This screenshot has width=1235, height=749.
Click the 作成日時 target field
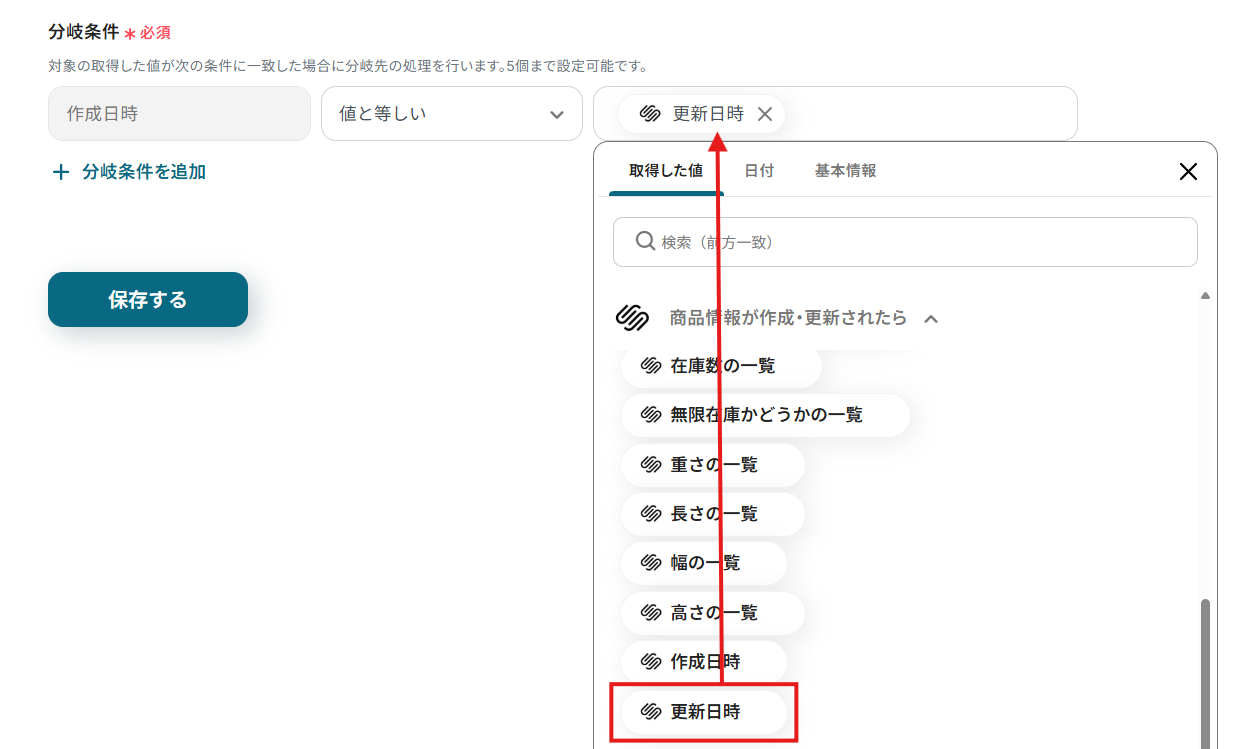tap(179, 113)
